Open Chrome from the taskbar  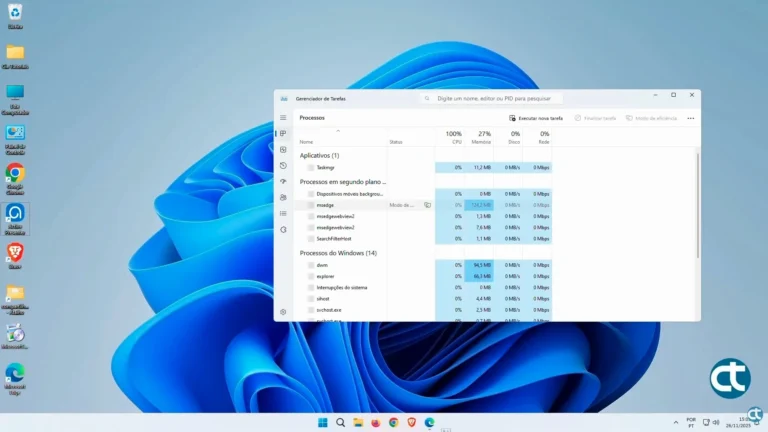click(394, 423)
